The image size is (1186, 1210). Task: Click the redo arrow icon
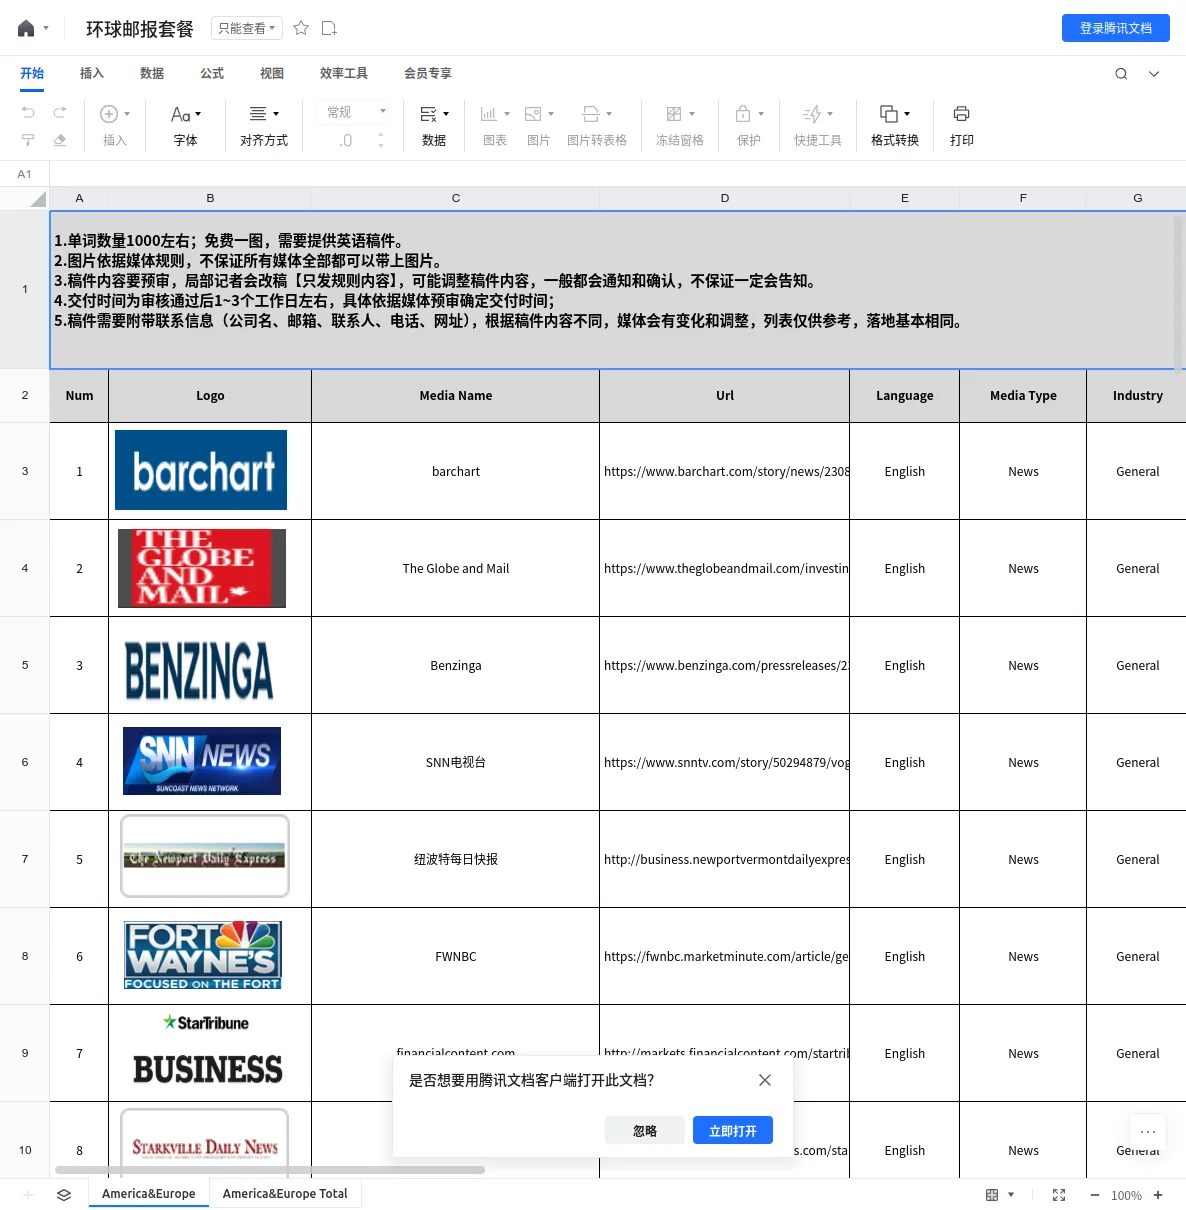pos(60,112)
